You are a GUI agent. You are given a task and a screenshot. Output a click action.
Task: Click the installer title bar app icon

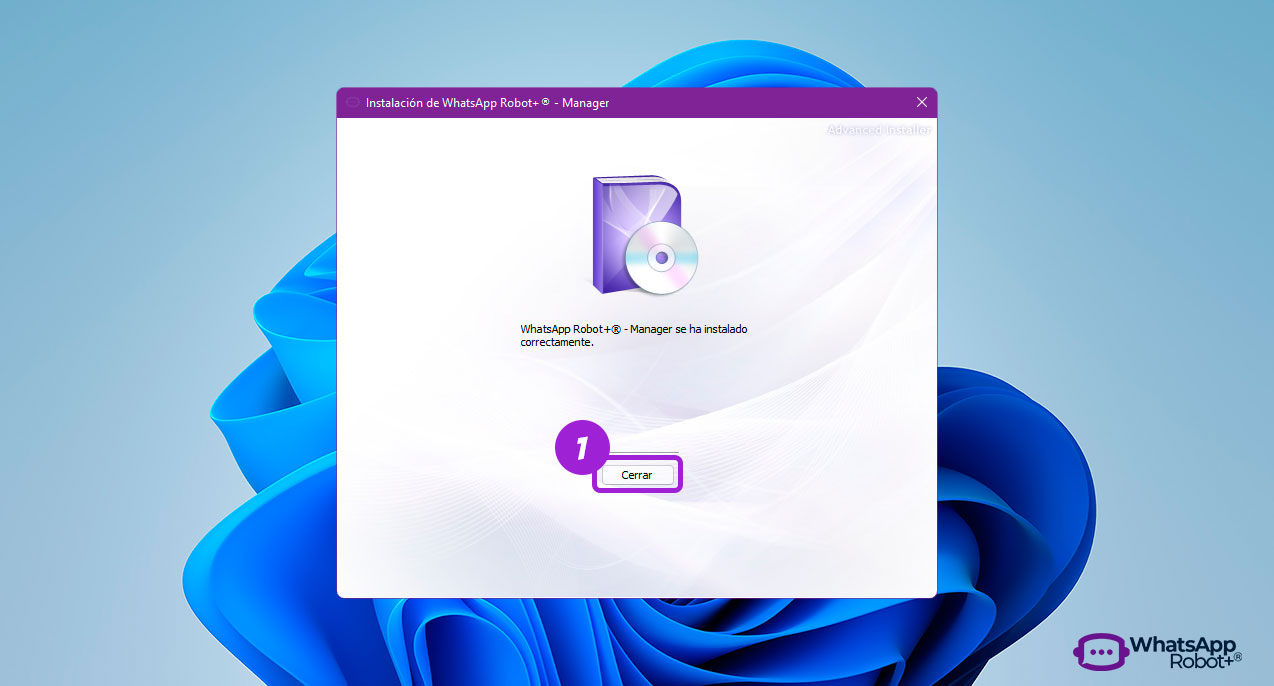[352, 102]
